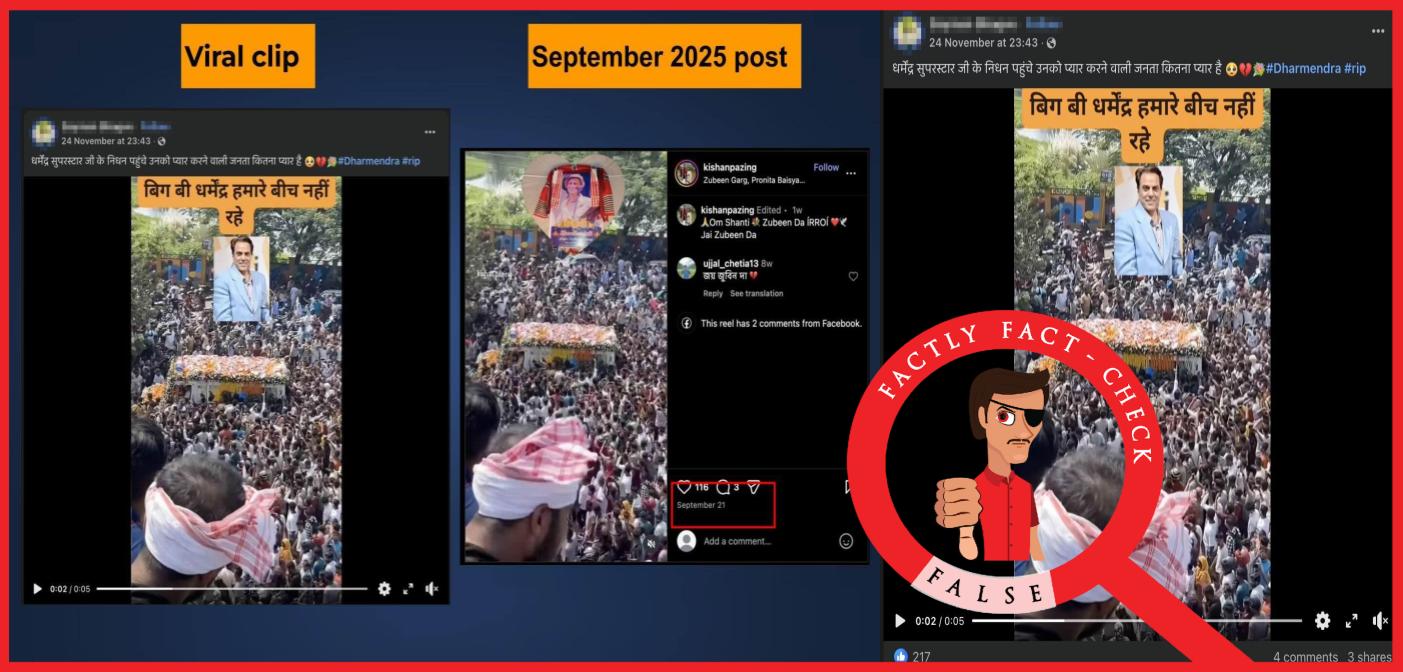Like ujjal_chetia13's comment with heart
This screenshot has width=1403, height=672.
(853, 276)
